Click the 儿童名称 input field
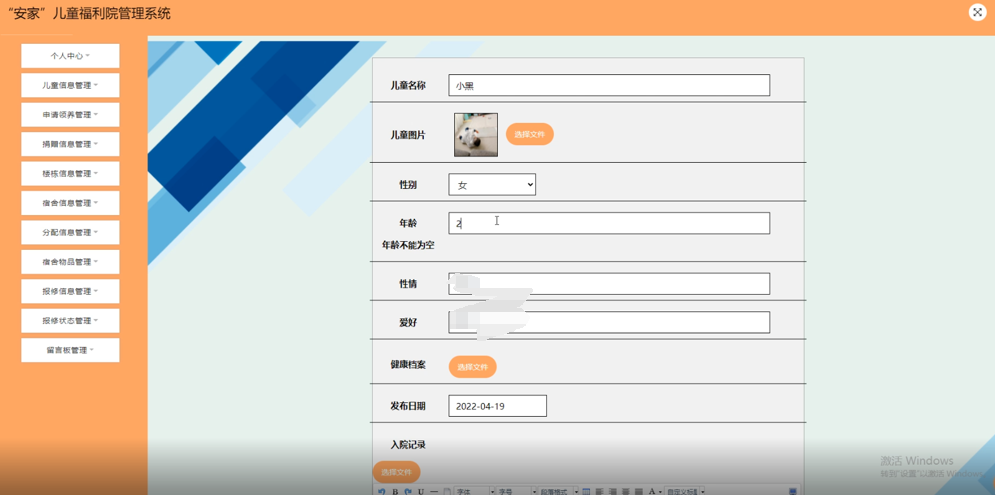 pos(609,85)
